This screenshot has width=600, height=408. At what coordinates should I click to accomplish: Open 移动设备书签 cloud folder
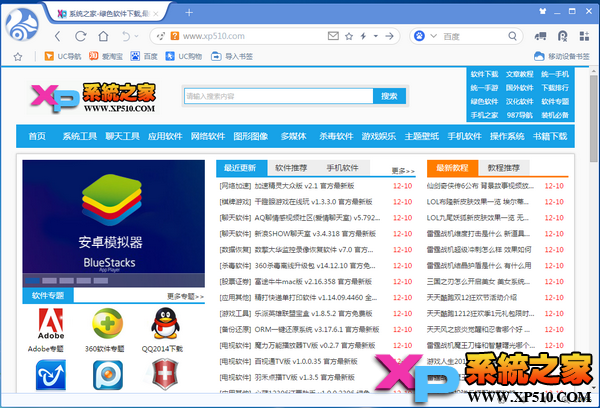562,56
